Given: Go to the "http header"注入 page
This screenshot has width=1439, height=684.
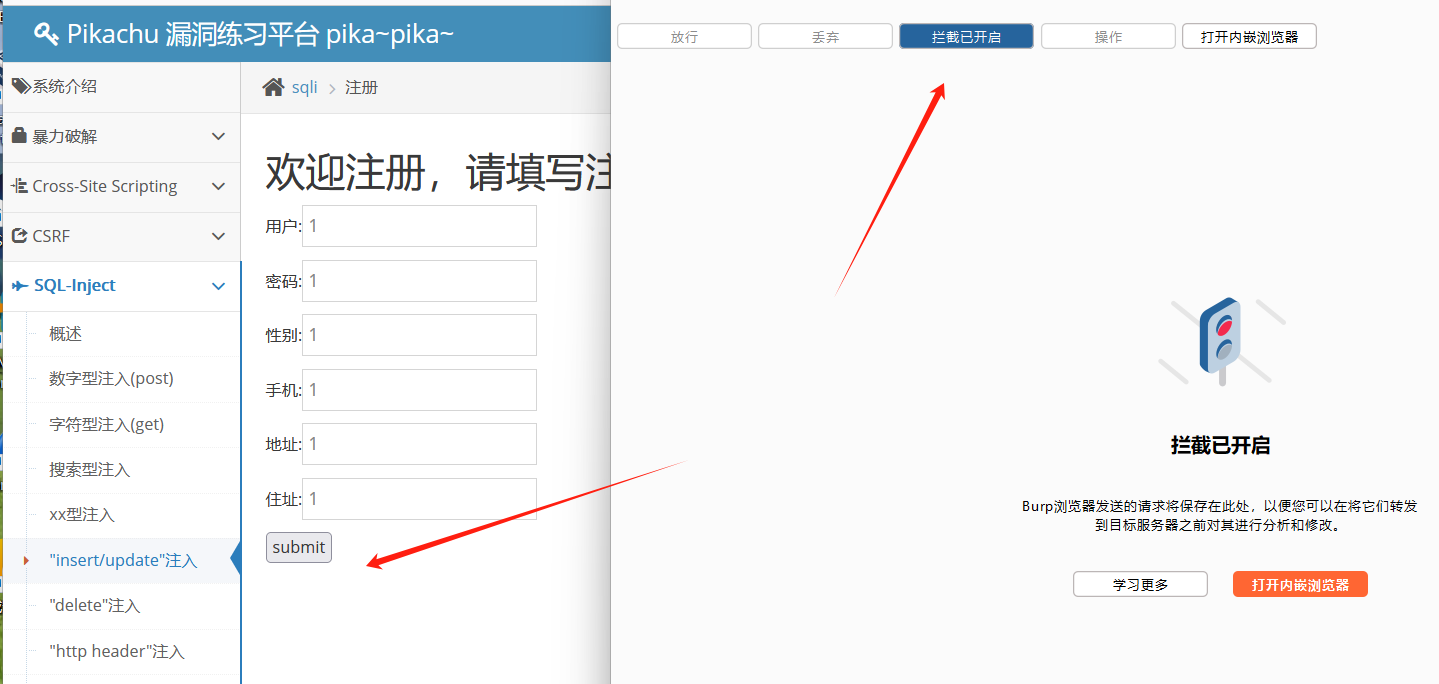Looking at the screenshot, I should (117, 651).
